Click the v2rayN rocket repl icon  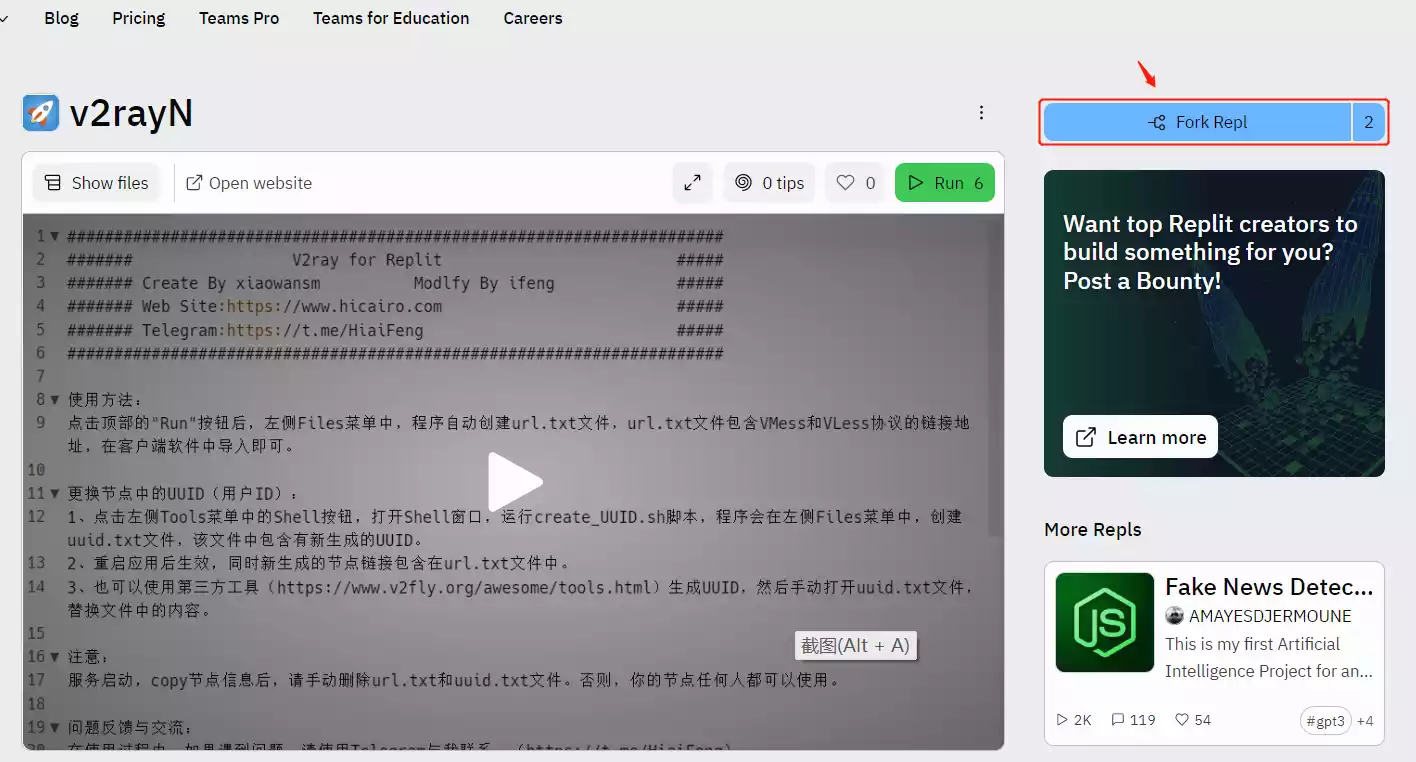(x=39, y=112)
